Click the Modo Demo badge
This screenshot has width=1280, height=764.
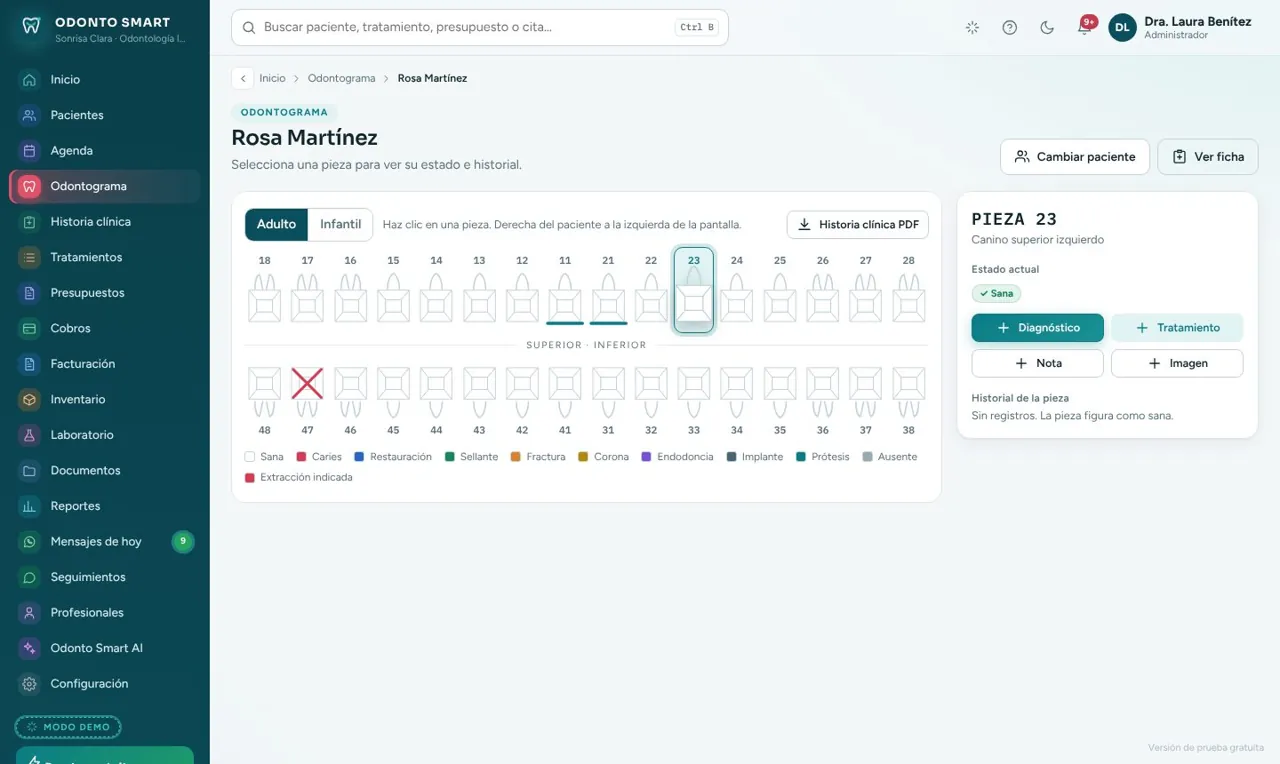[x=68, y=727]
